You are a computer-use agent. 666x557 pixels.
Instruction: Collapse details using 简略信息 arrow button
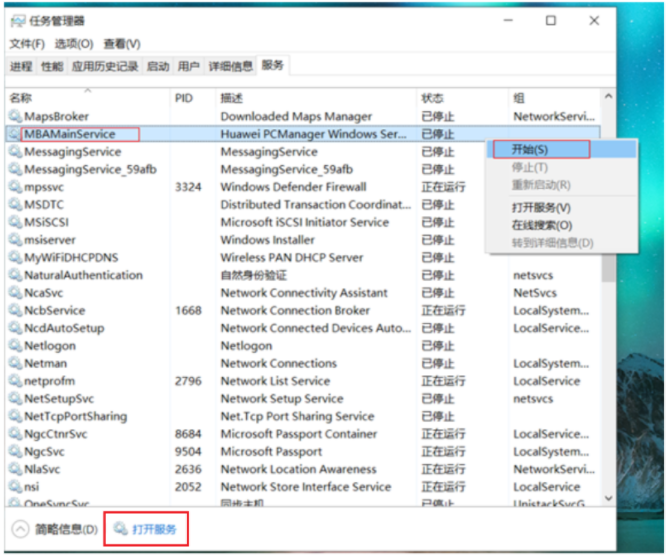coord(20,528)
